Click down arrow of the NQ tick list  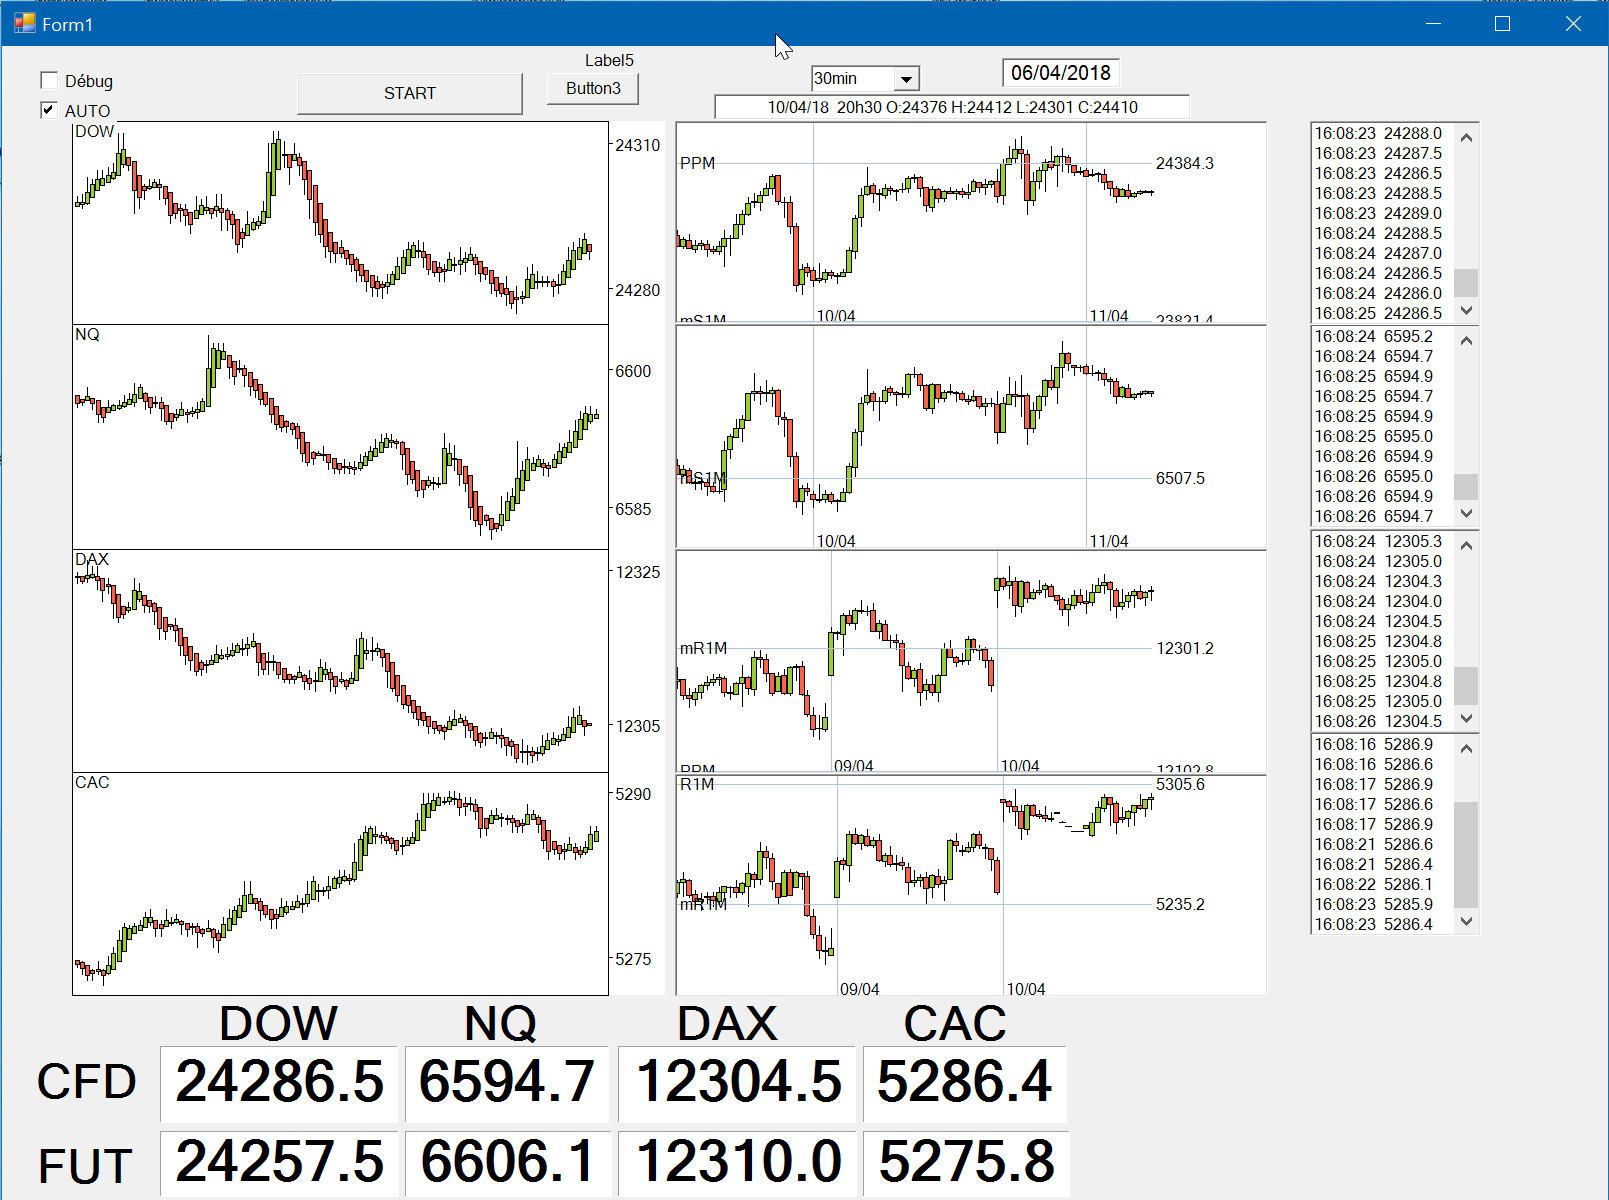coord(1466,514)
